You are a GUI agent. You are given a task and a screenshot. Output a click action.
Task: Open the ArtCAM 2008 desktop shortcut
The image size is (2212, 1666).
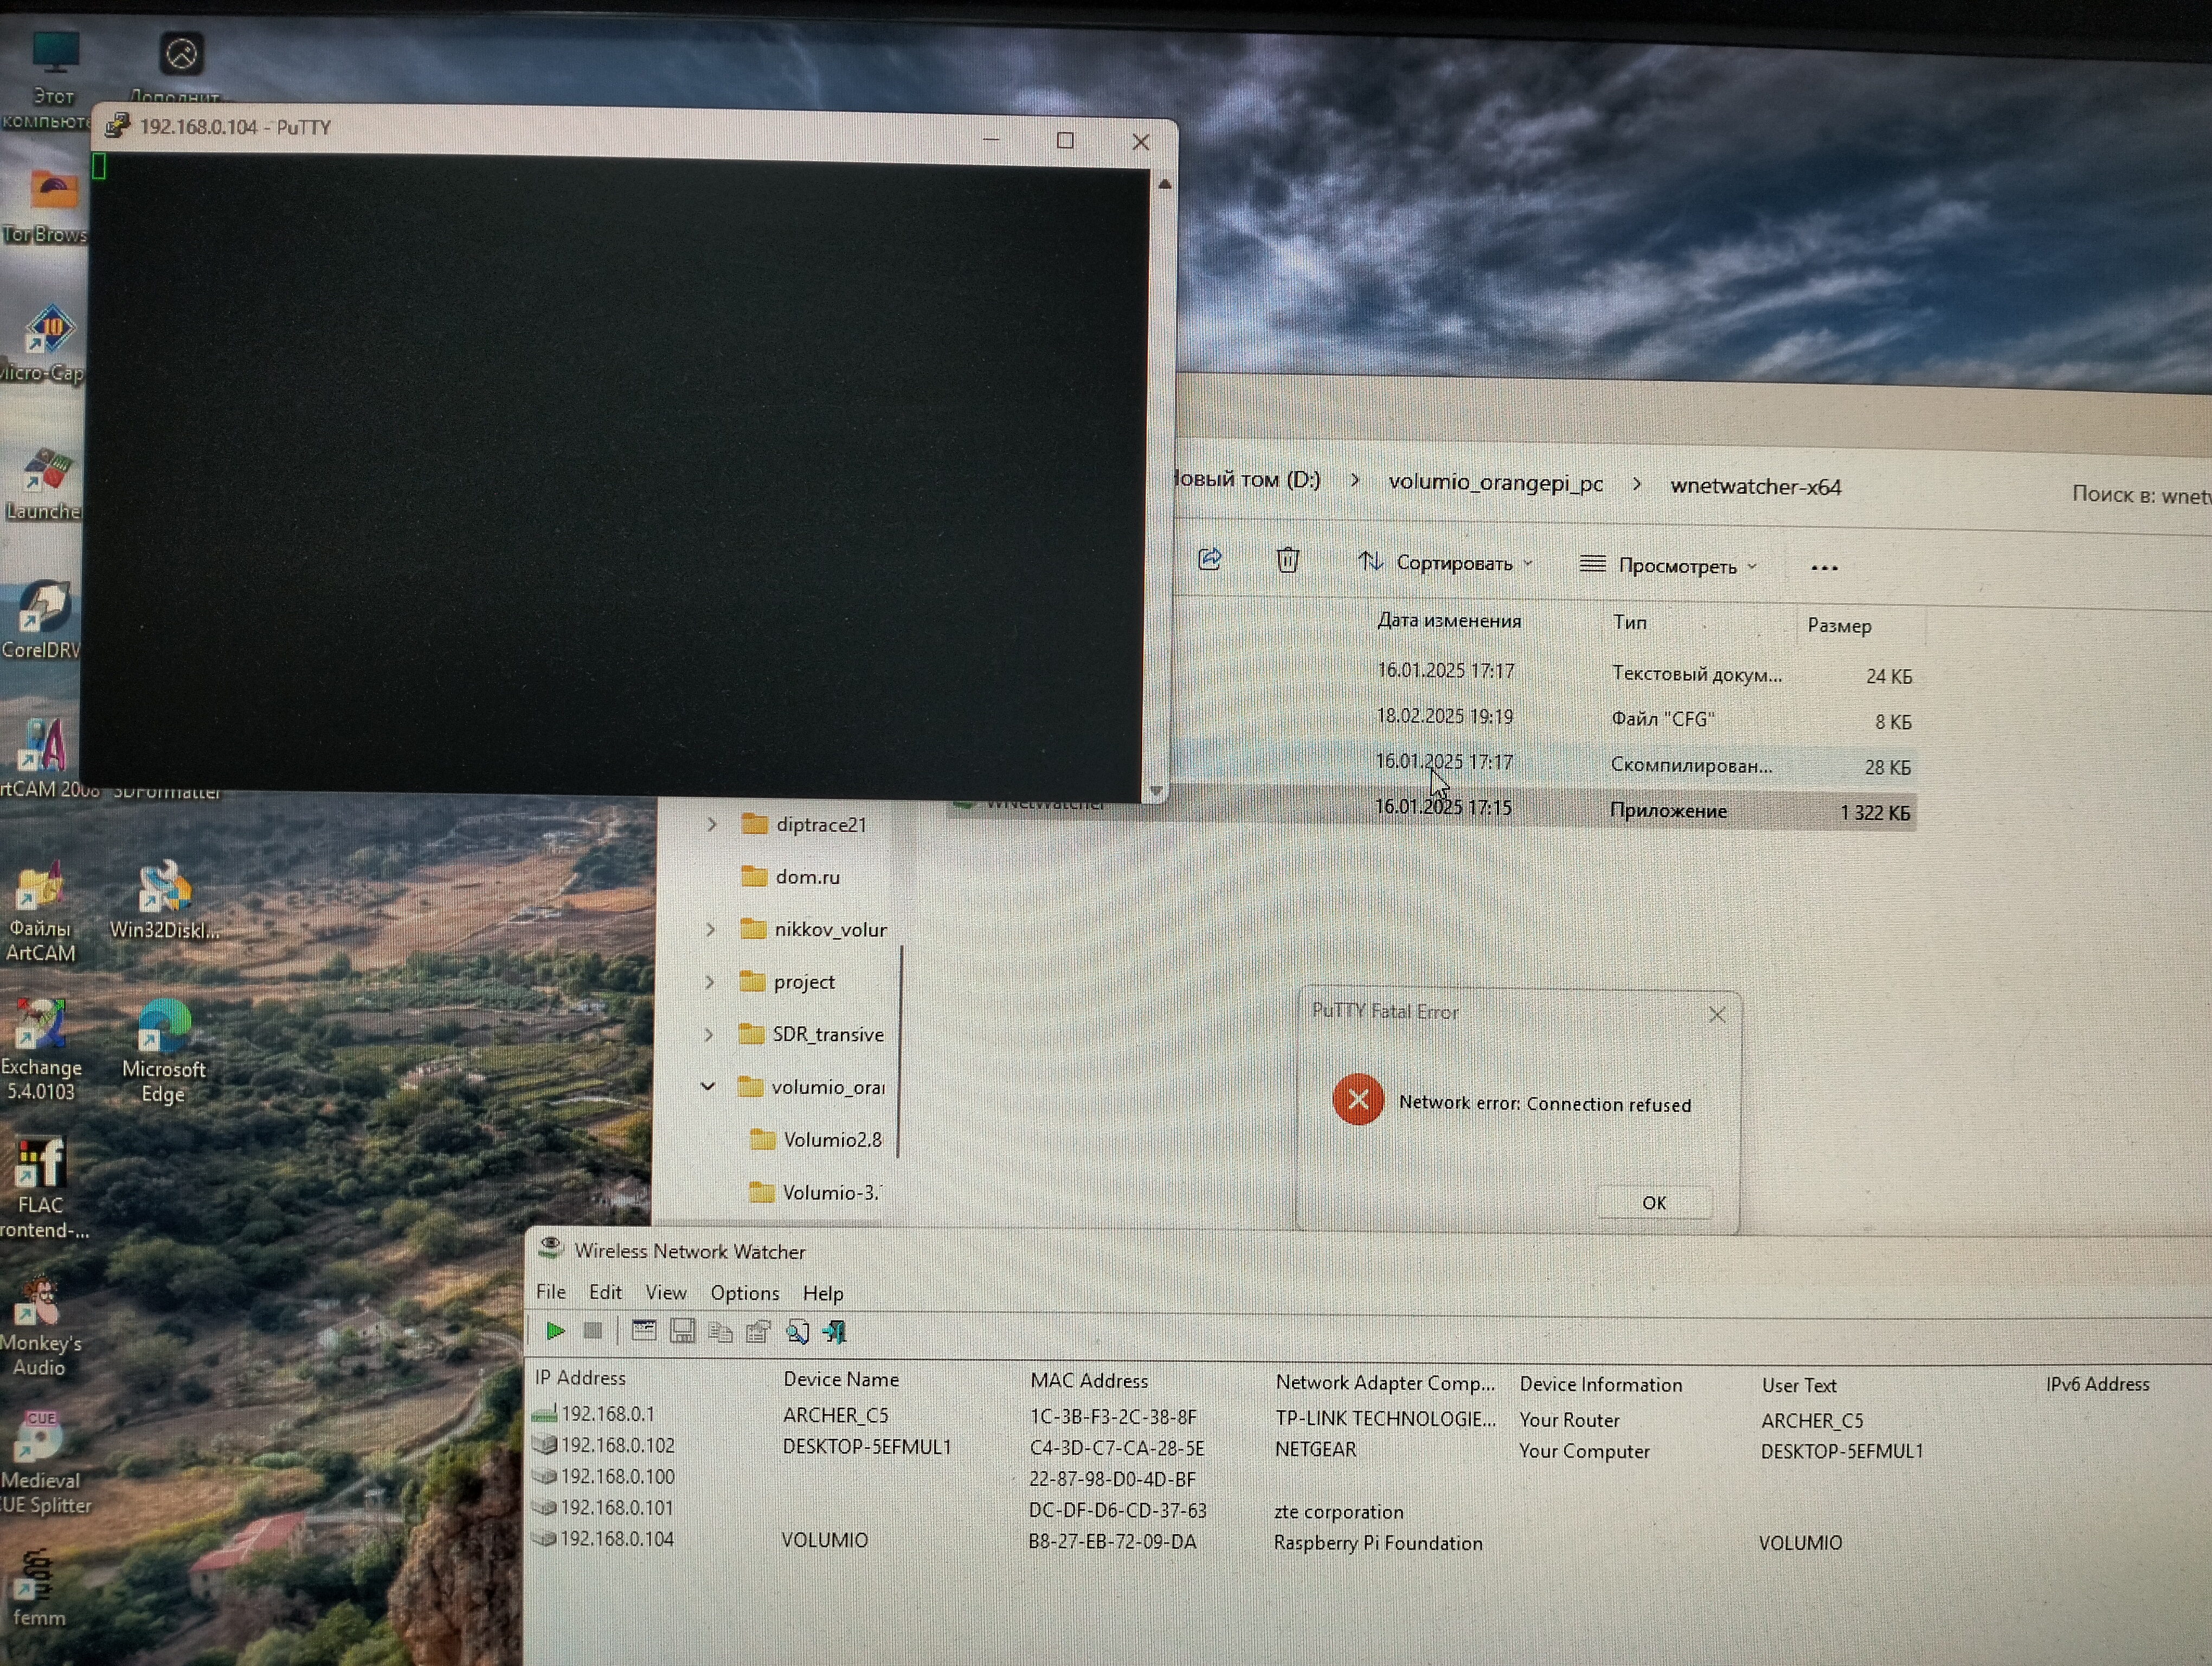(45, 758)
